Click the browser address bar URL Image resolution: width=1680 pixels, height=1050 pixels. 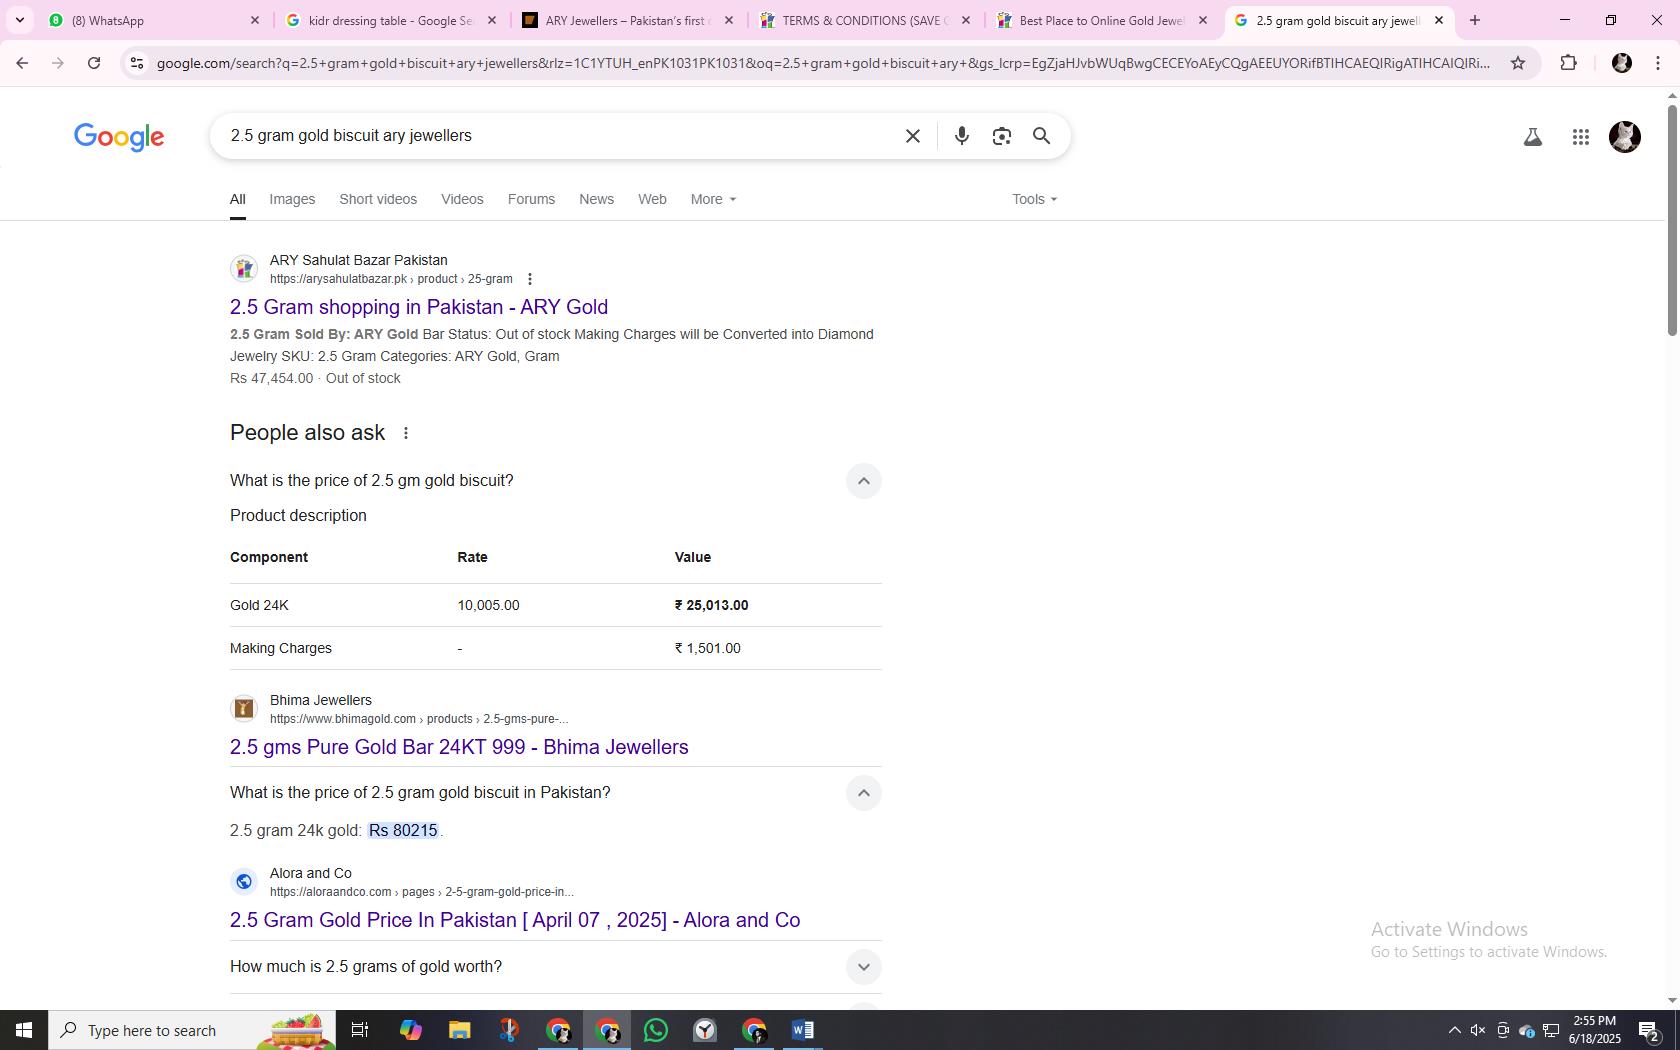pyautogui.click(x=823, y=63)
